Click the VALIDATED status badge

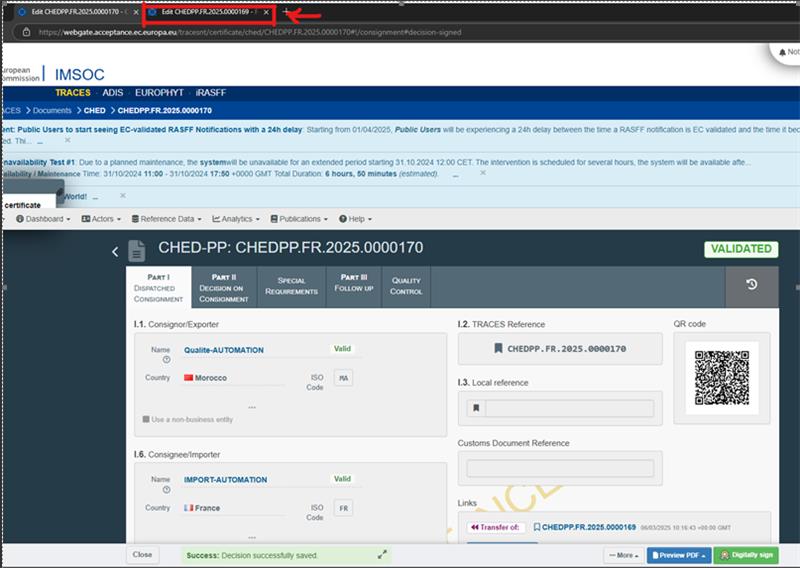click(741, 249)
